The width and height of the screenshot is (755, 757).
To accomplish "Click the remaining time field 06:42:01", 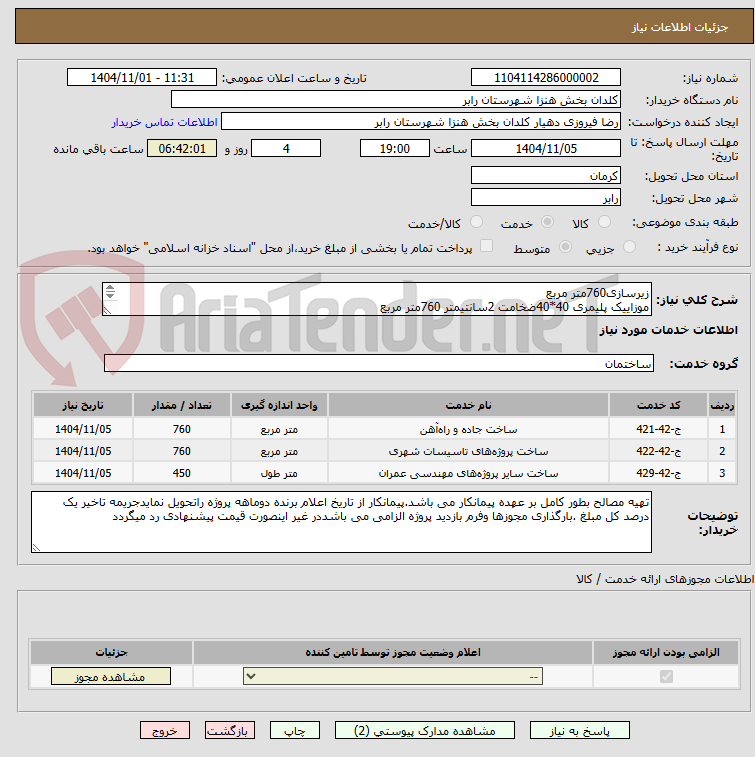I will 182,148.
